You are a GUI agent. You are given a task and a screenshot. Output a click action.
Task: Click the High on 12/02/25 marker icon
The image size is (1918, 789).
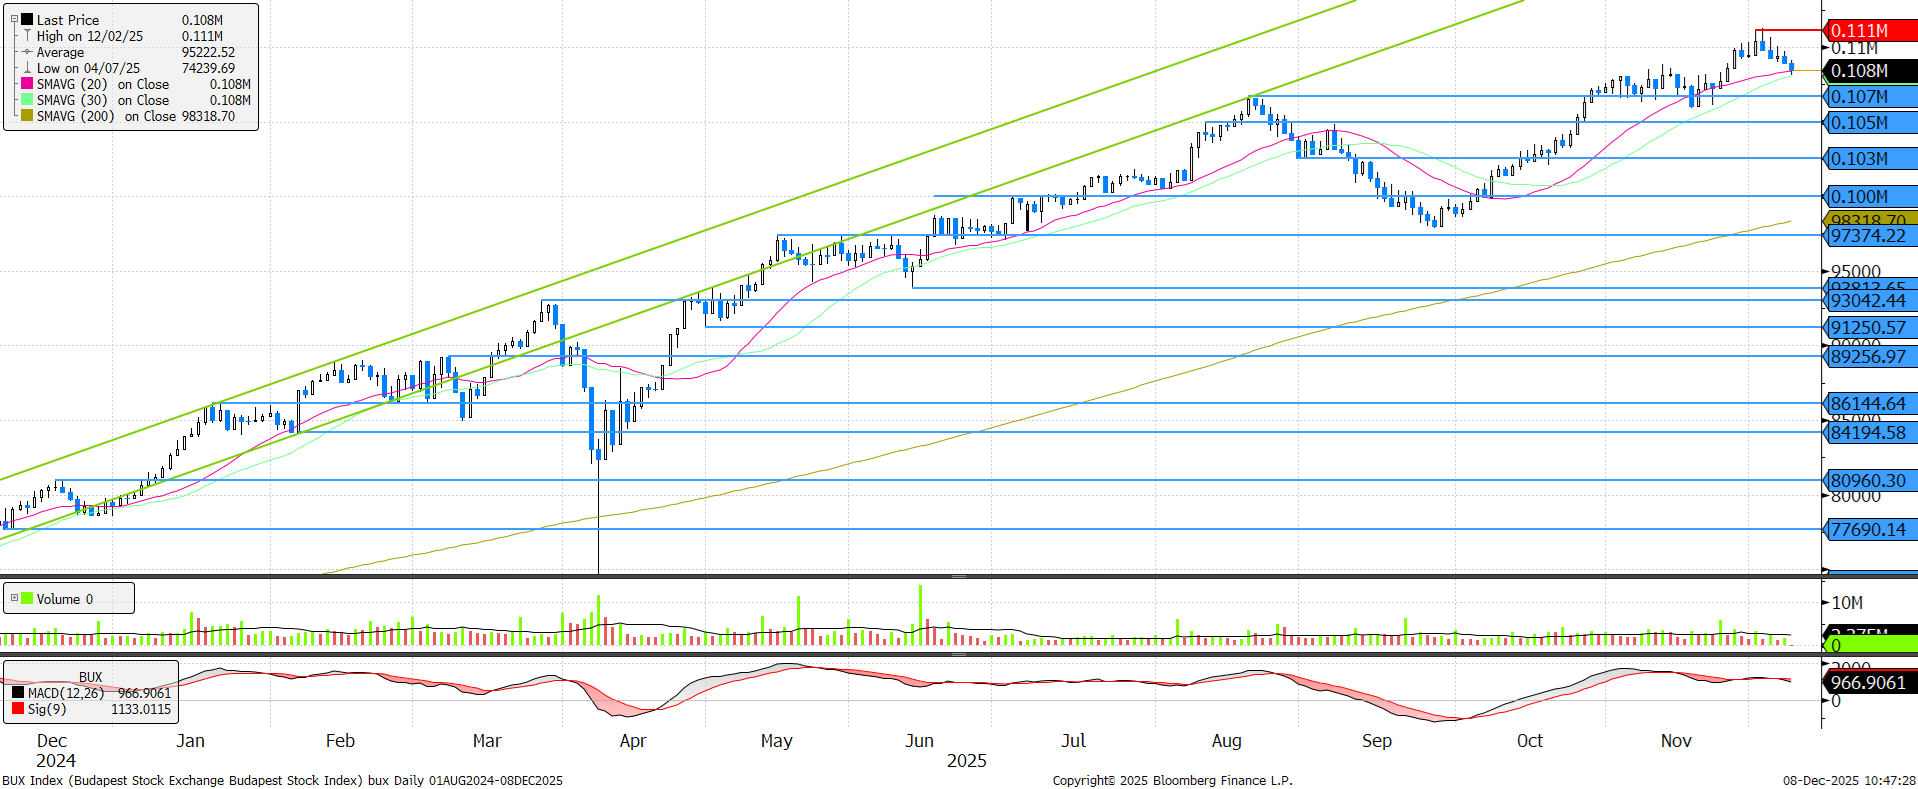(27, 36)
